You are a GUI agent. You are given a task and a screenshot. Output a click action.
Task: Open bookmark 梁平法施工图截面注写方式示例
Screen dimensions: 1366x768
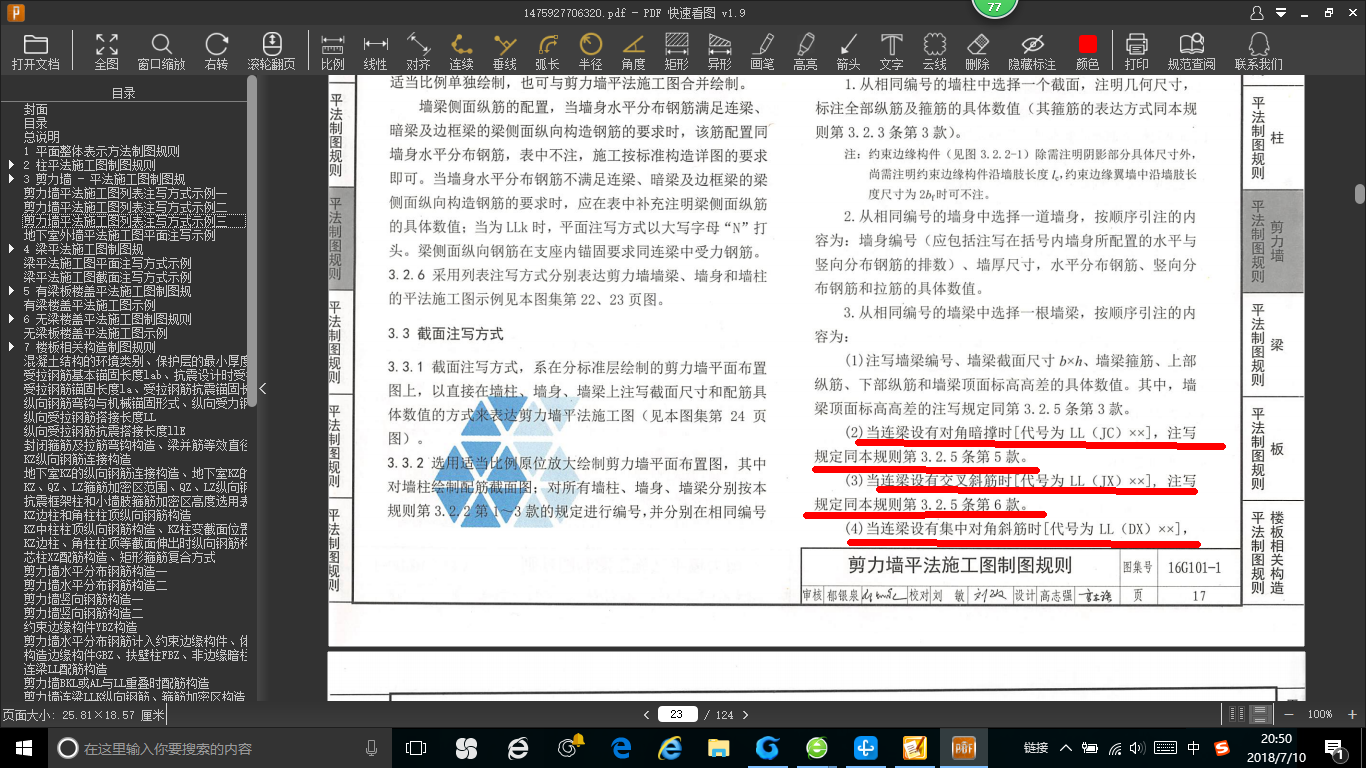[x=108, y=277]
